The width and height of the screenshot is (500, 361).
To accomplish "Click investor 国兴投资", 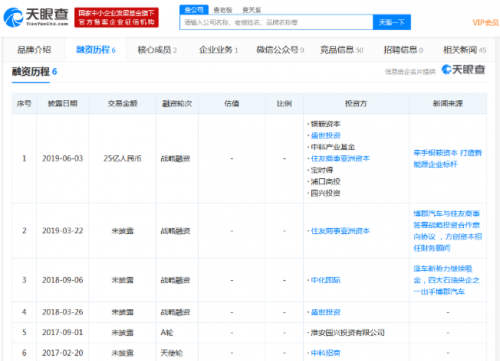I will click(x=325, y=193).
